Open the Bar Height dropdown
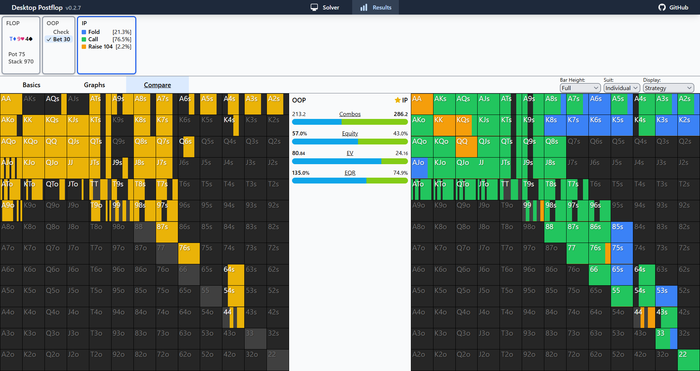 tap(580, 88)
